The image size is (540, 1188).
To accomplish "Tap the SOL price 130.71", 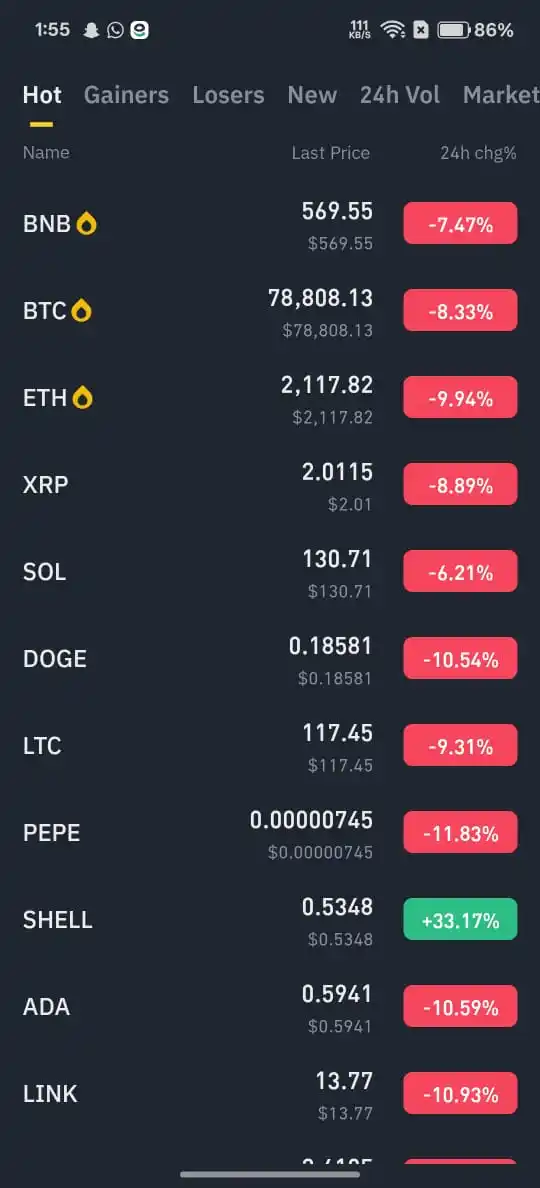I will [x=338, y=560].
